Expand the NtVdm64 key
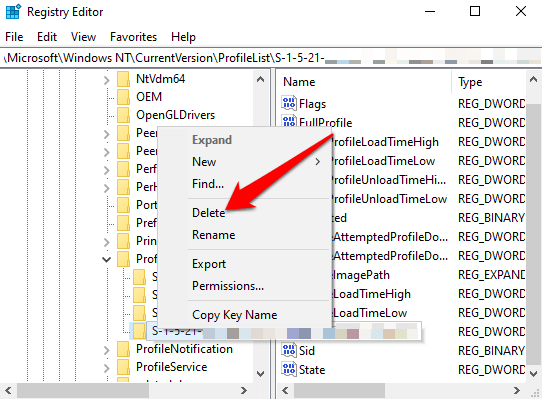The width and height of the screenshot is (543, 399). tap(107, 80)
